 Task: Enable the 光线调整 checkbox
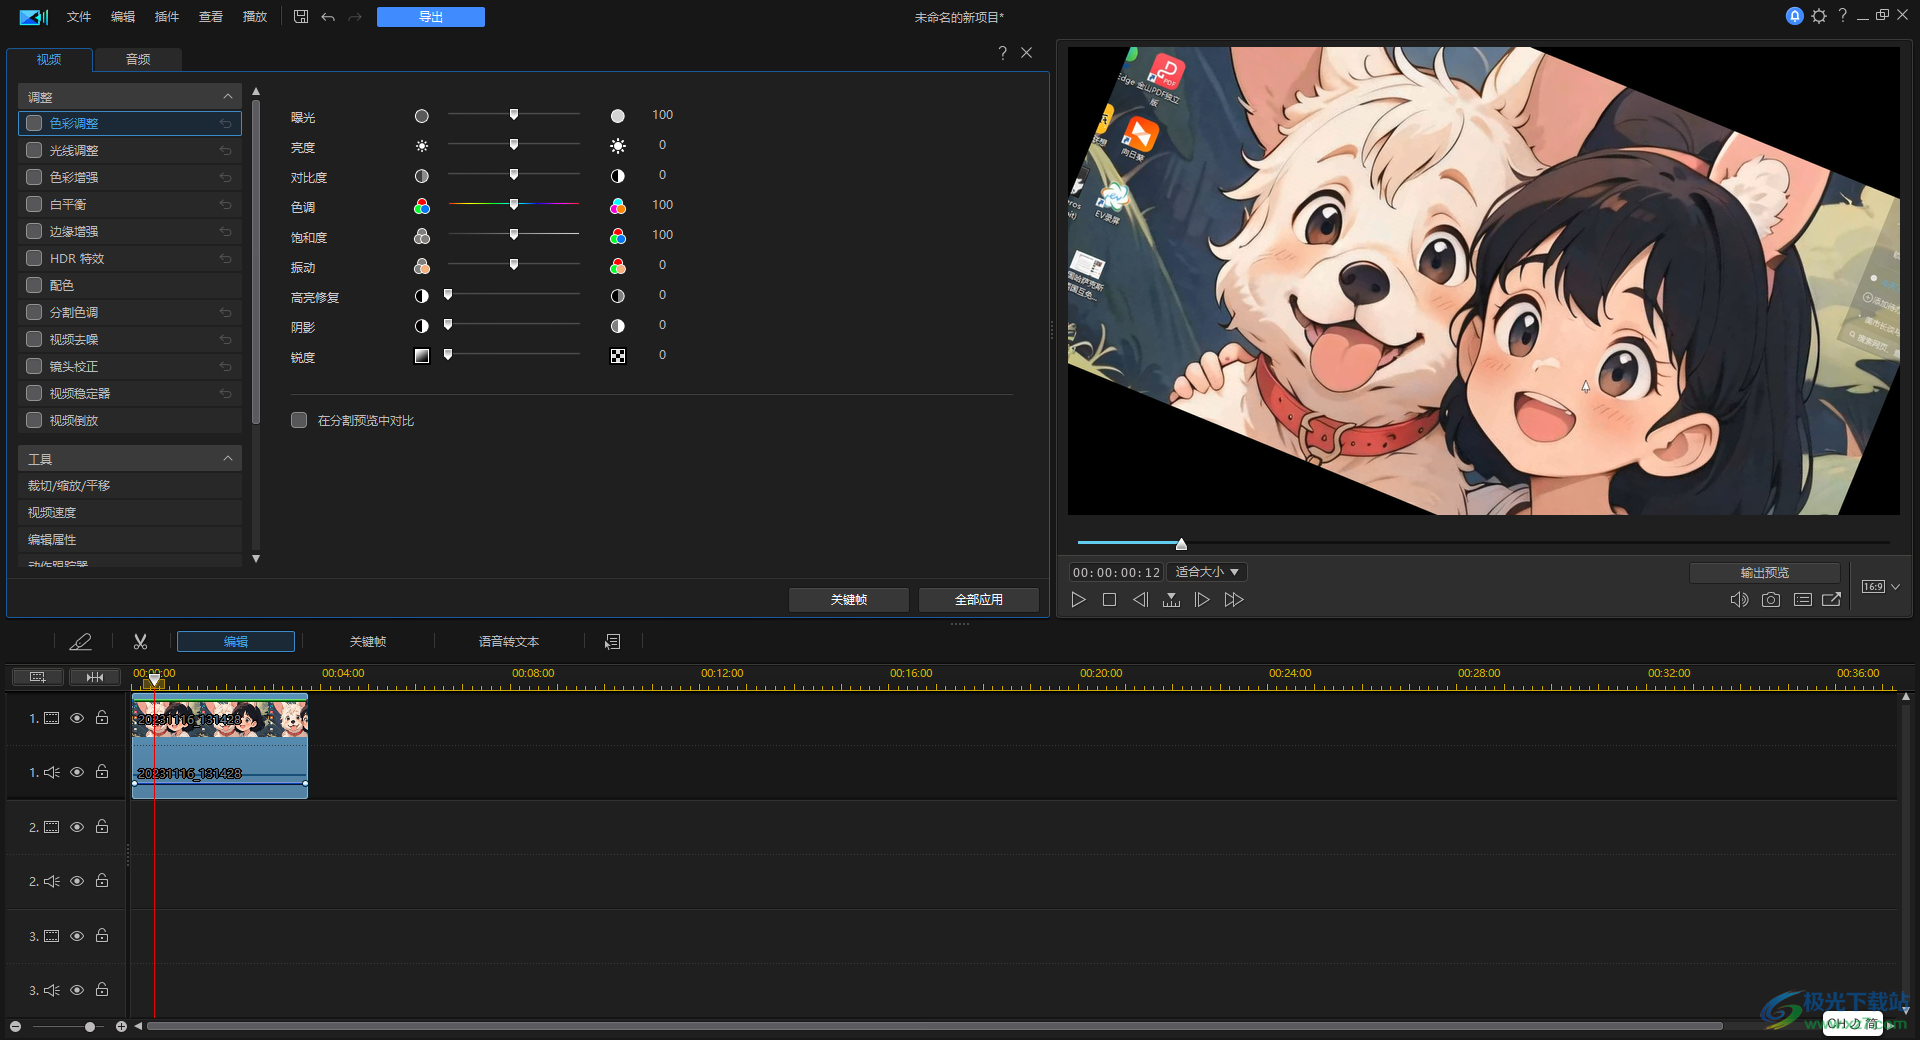34,150
